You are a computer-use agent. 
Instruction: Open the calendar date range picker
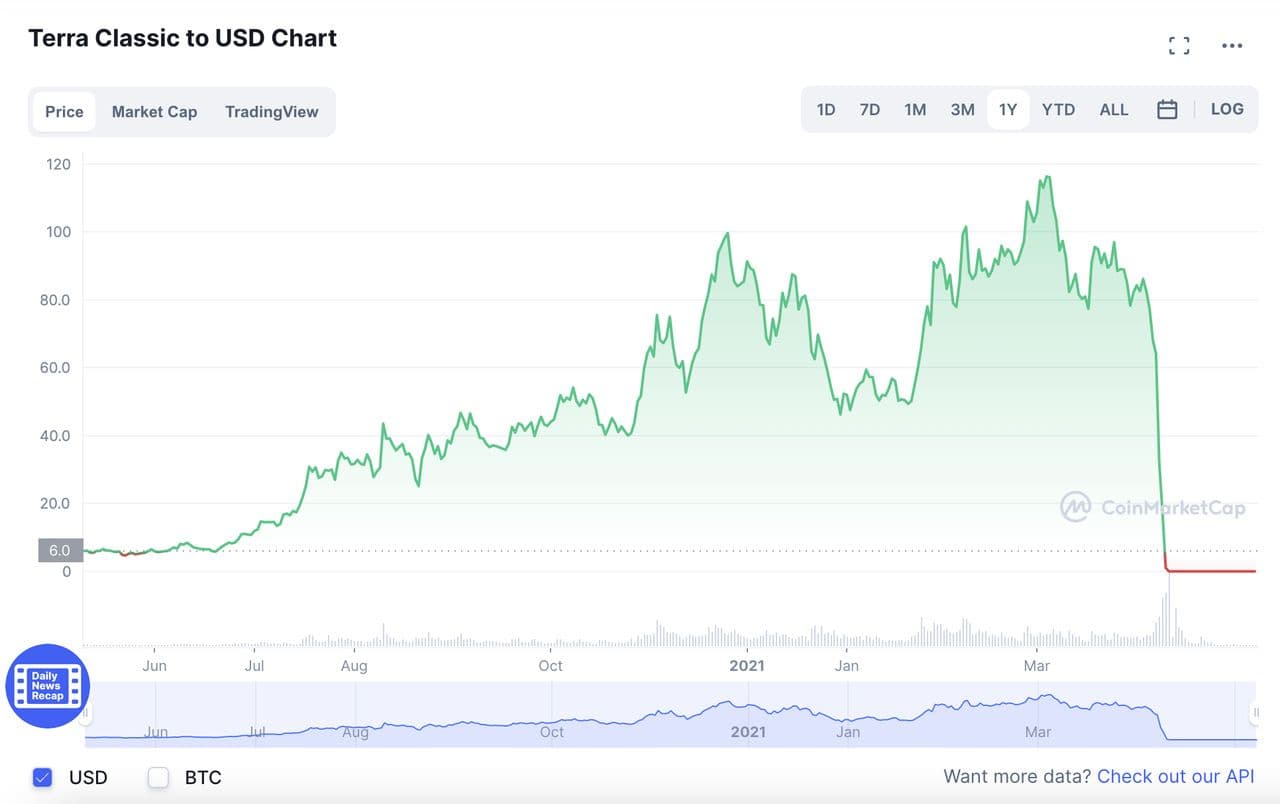(x=1167, y=110)
